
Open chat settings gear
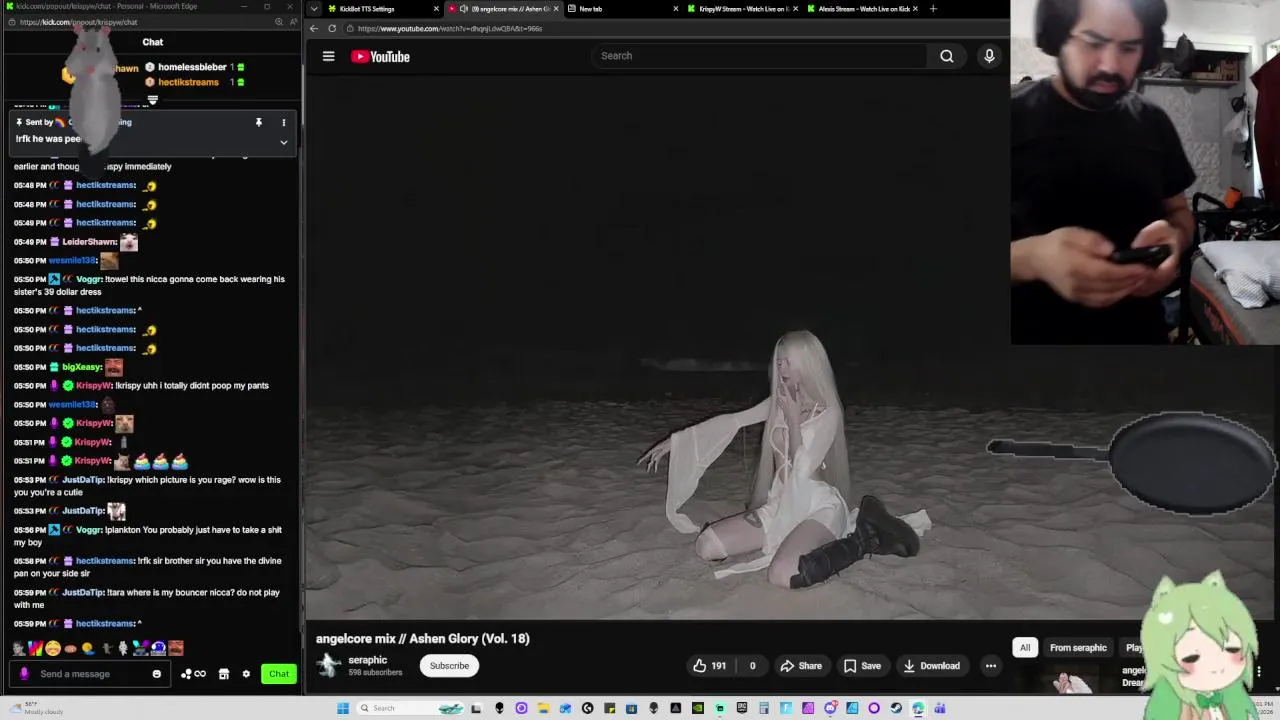click(x=246, y=674)
